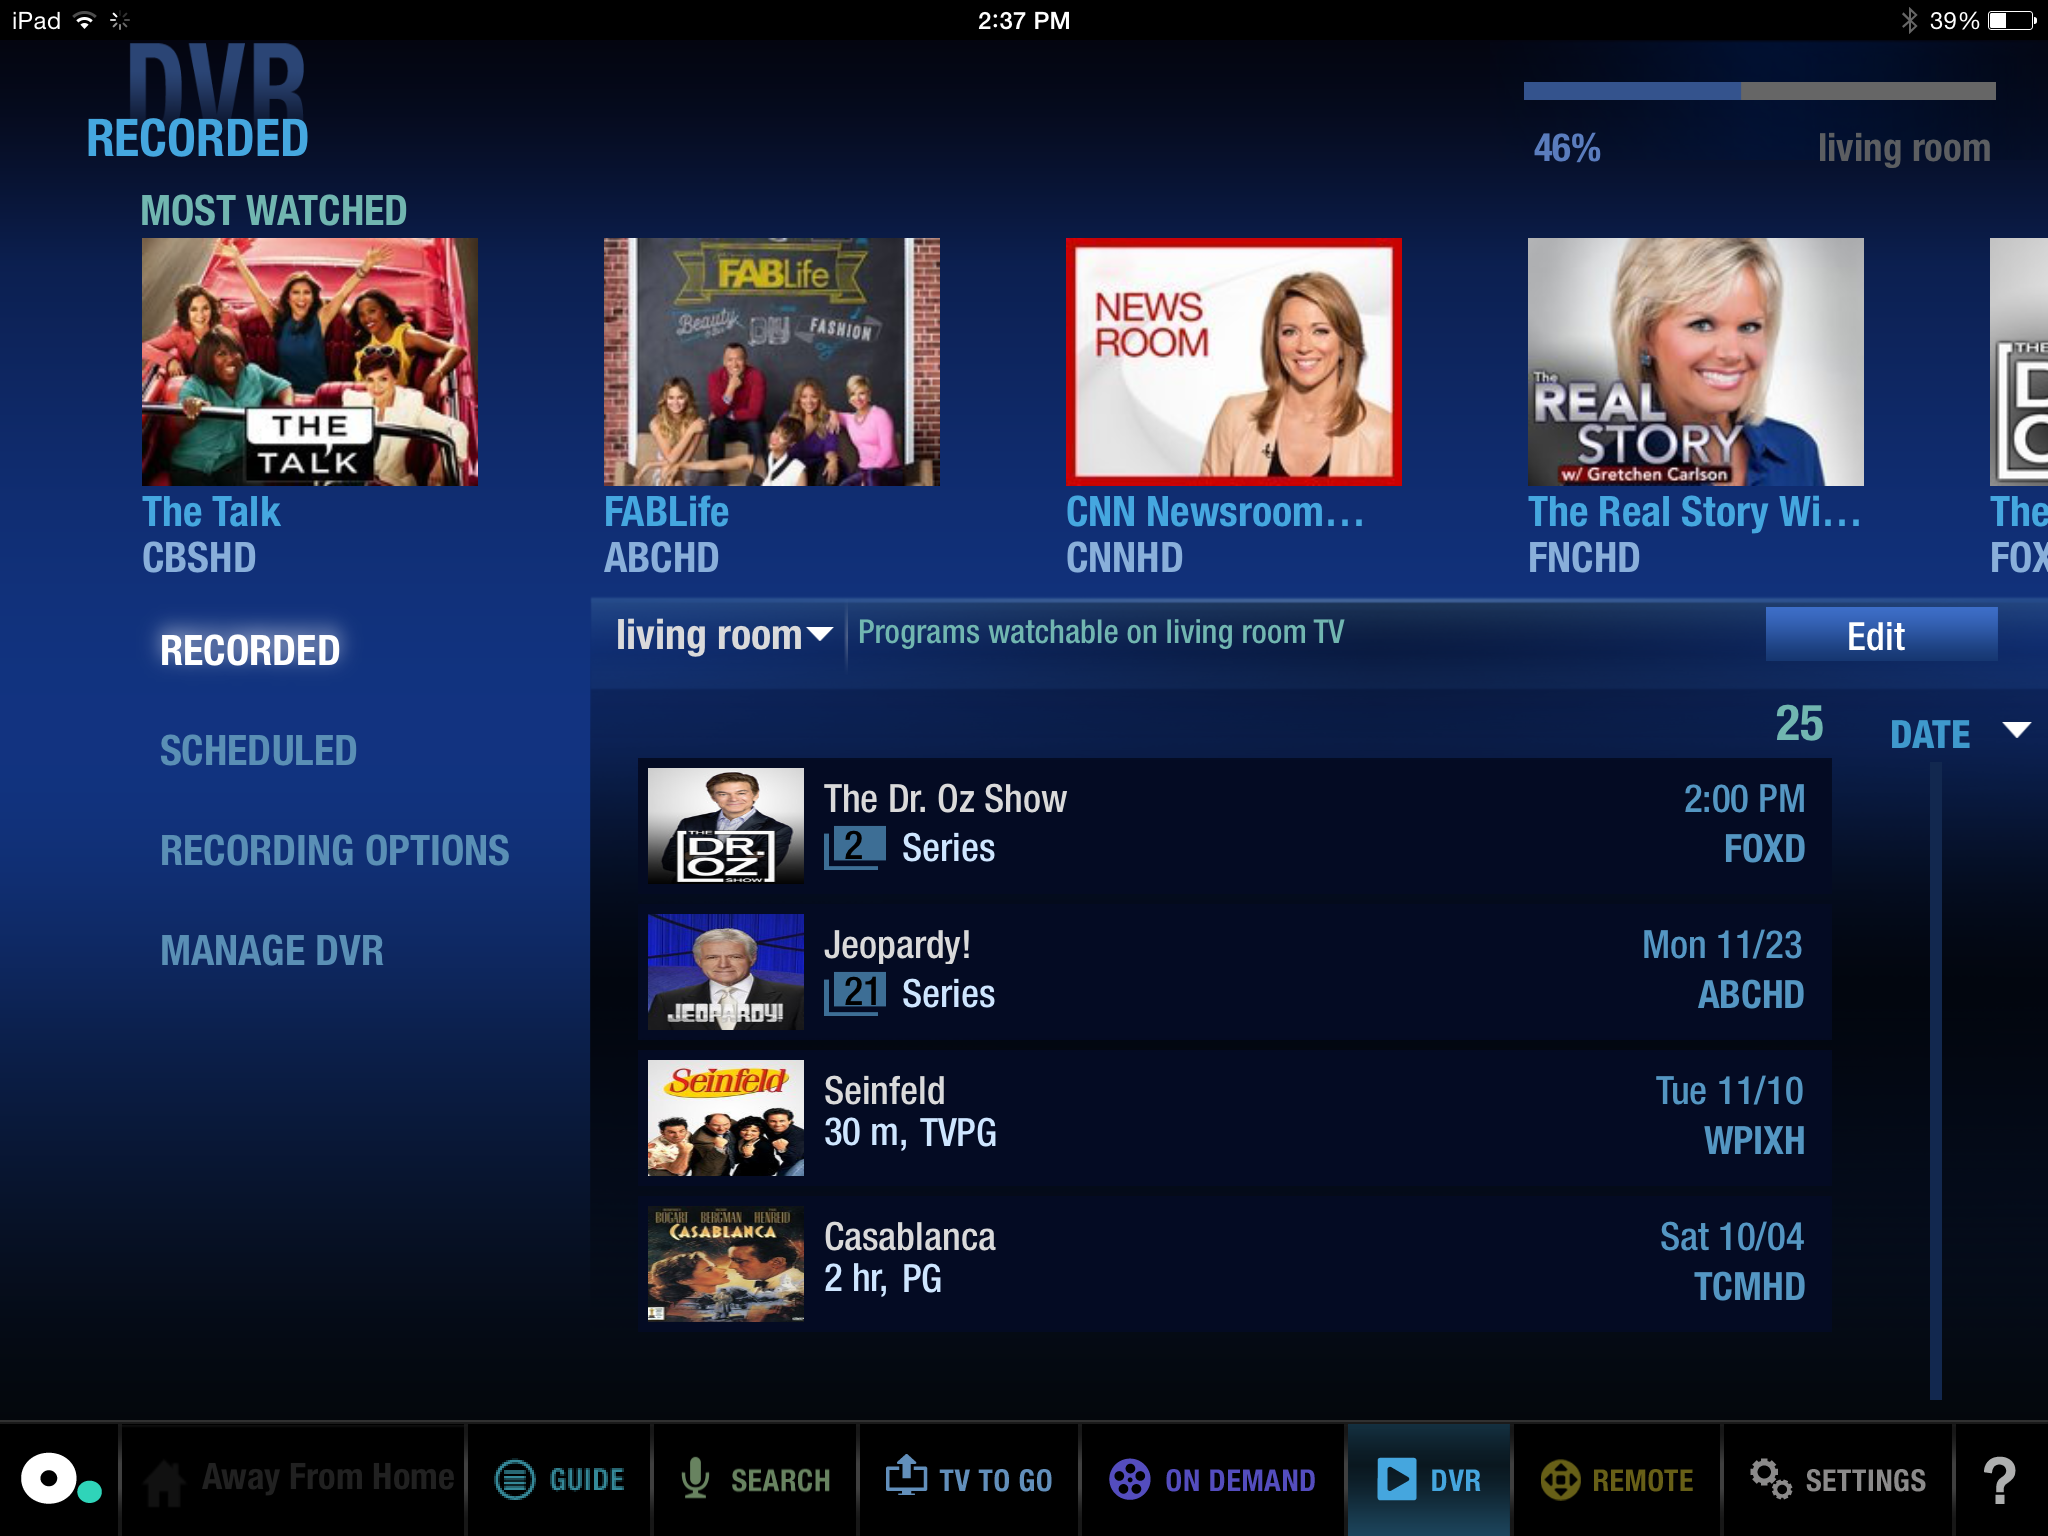Select the Recorded menu item
The width and height of the screenshot is (2048, 1536).
[x=252, y=650]
